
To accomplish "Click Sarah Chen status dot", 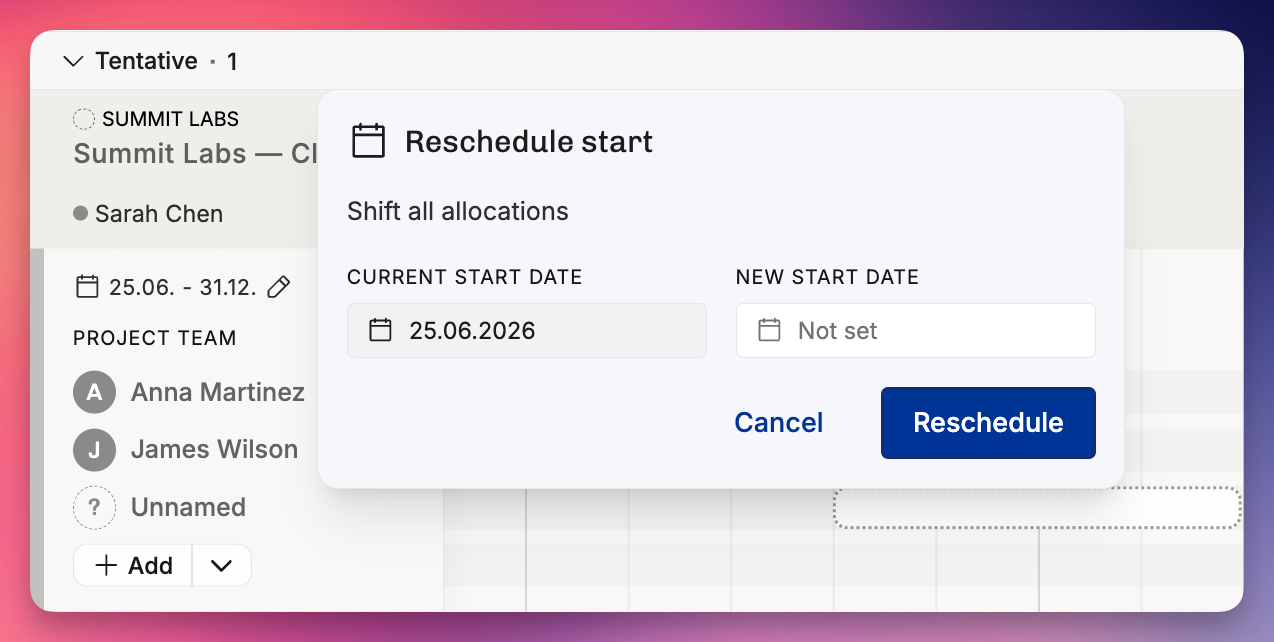I will pyautogui.click(x=81, y=213).
